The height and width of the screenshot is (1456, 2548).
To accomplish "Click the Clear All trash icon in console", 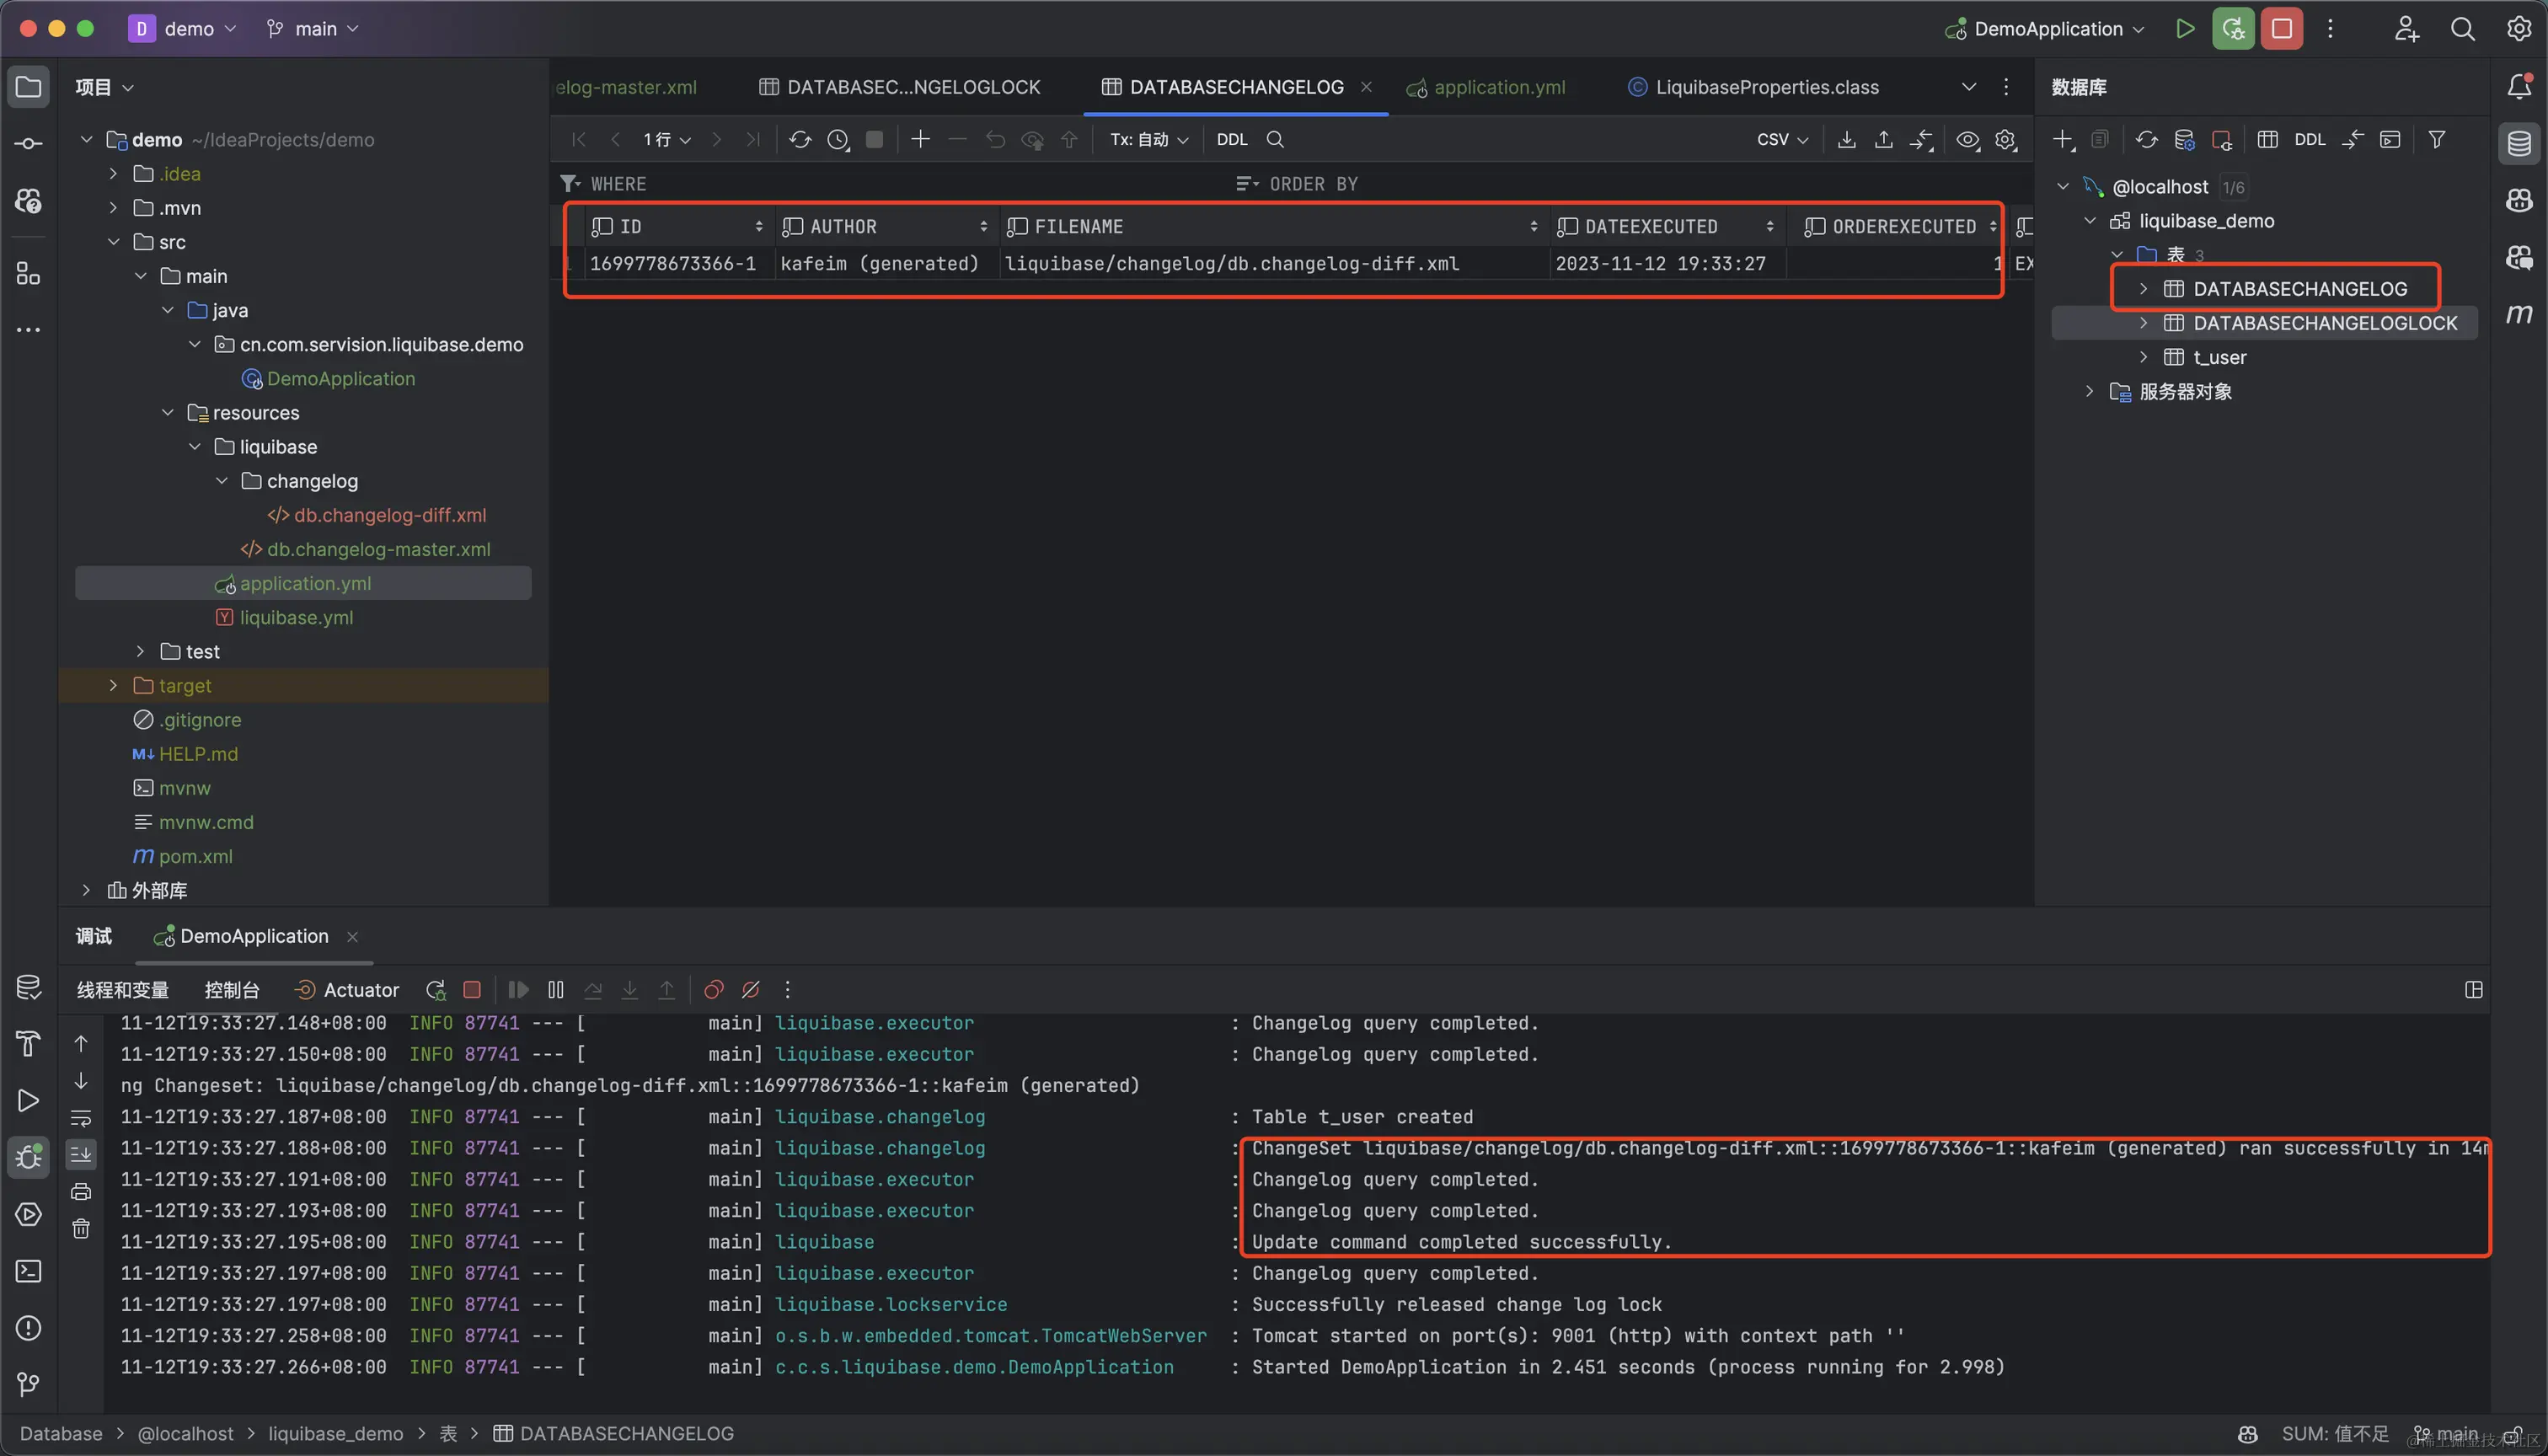I will pyautogui.click(x=81, y=1229).
